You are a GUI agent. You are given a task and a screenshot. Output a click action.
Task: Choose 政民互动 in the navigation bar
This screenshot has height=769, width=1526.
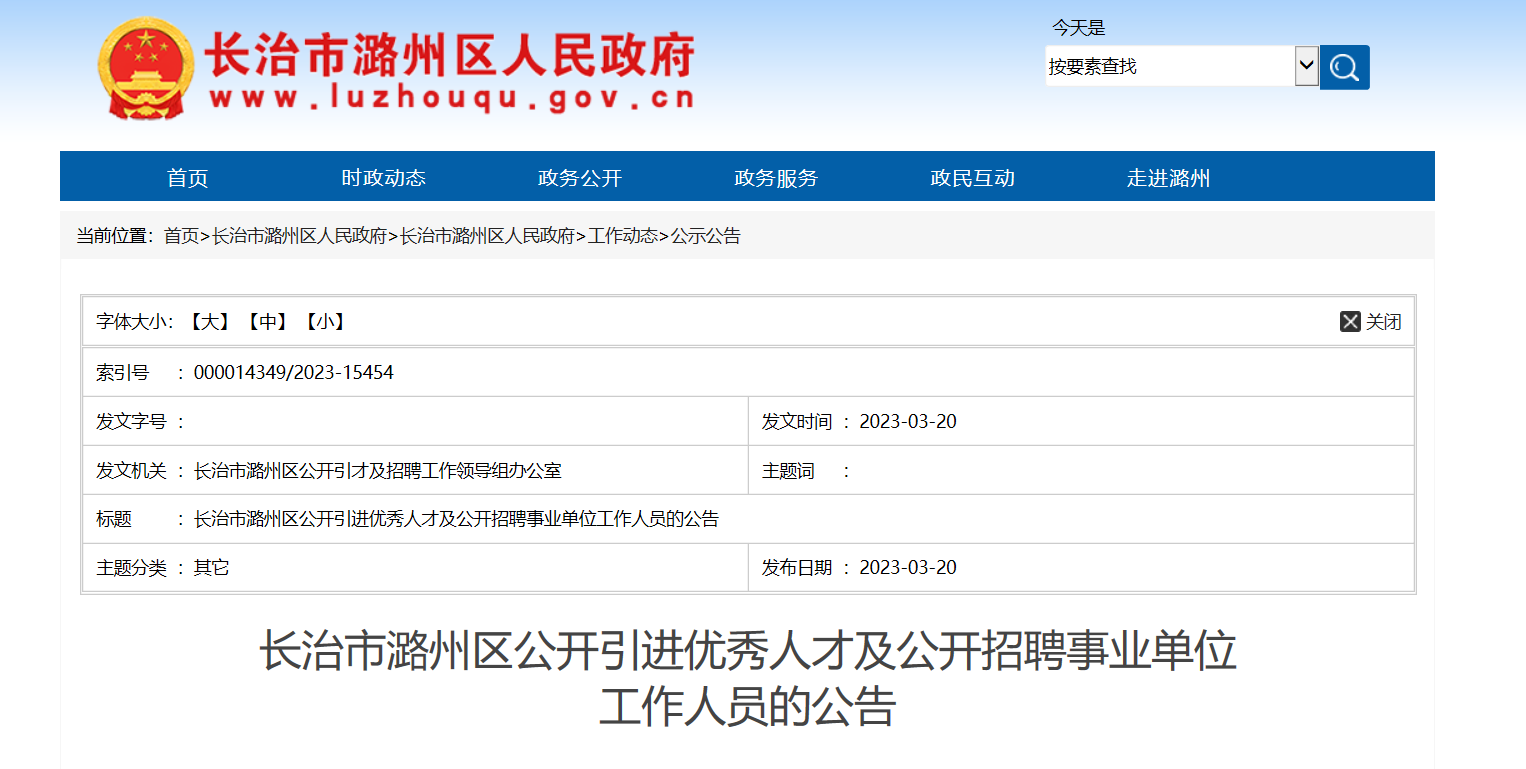[x=973, y=178]
